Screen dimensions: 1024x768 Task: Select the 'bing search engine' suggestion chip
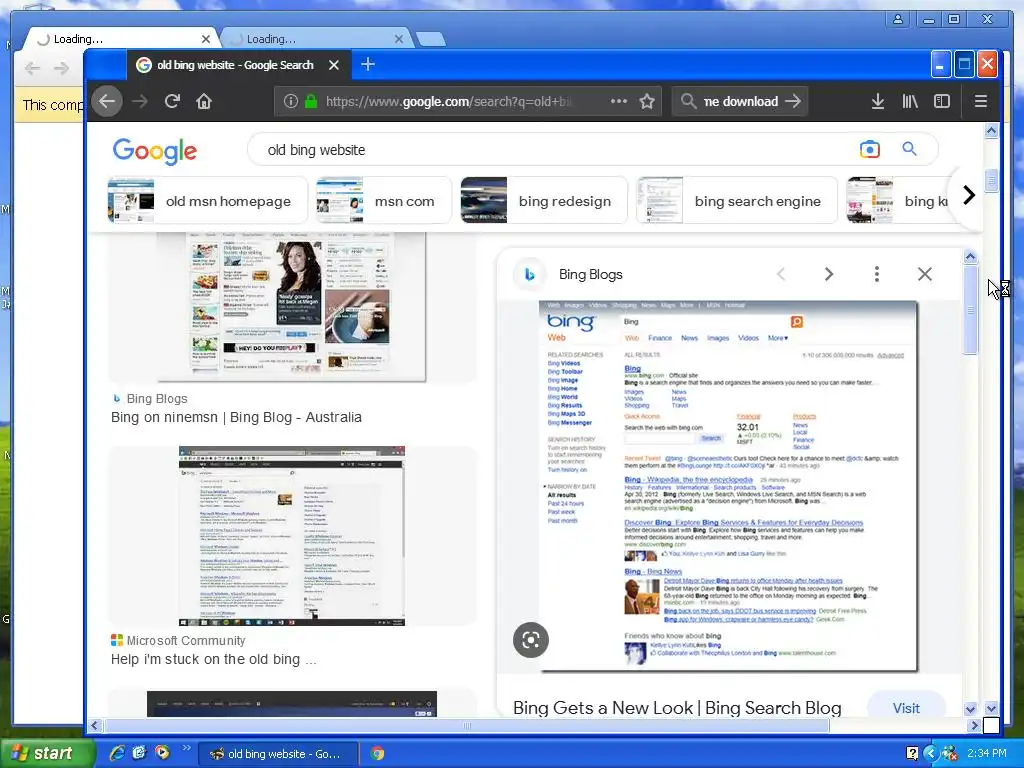pyautogui.click(x=737, y=201)
